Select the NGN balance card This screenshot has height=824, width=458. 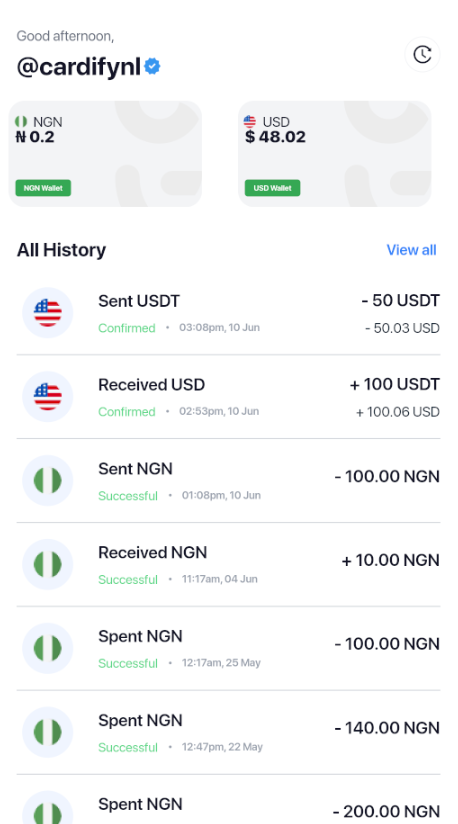click(105, 153)
